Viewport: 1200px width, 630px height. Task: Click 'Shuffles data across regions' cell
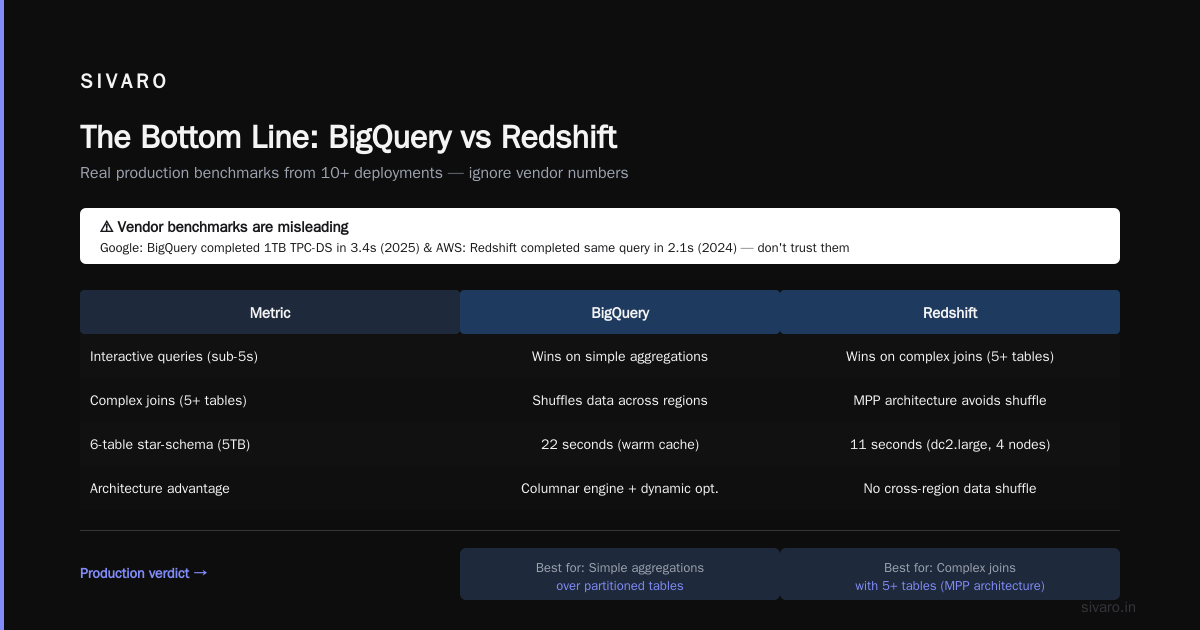(x=620, y=400)
